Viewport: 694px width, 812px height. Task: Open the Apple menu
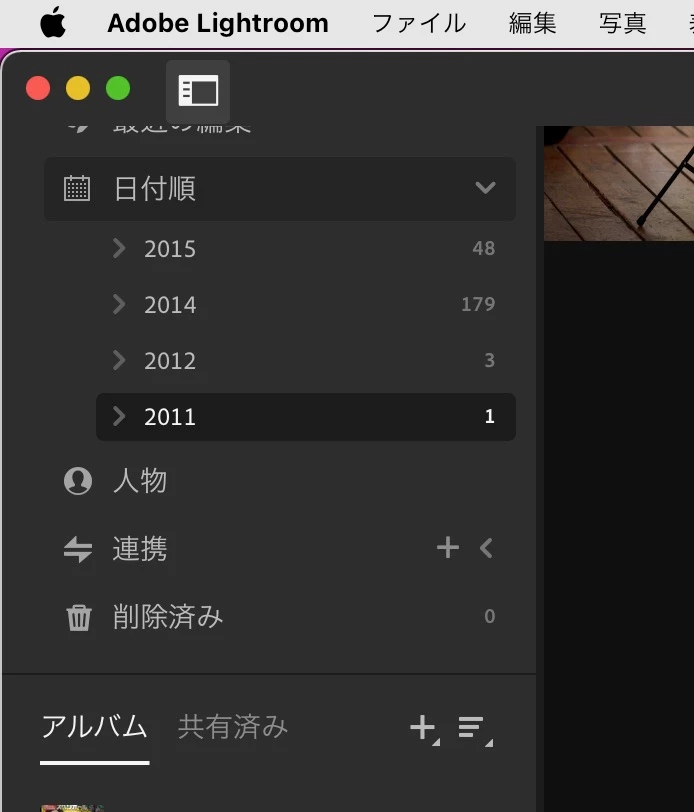[x=53, y=23]
